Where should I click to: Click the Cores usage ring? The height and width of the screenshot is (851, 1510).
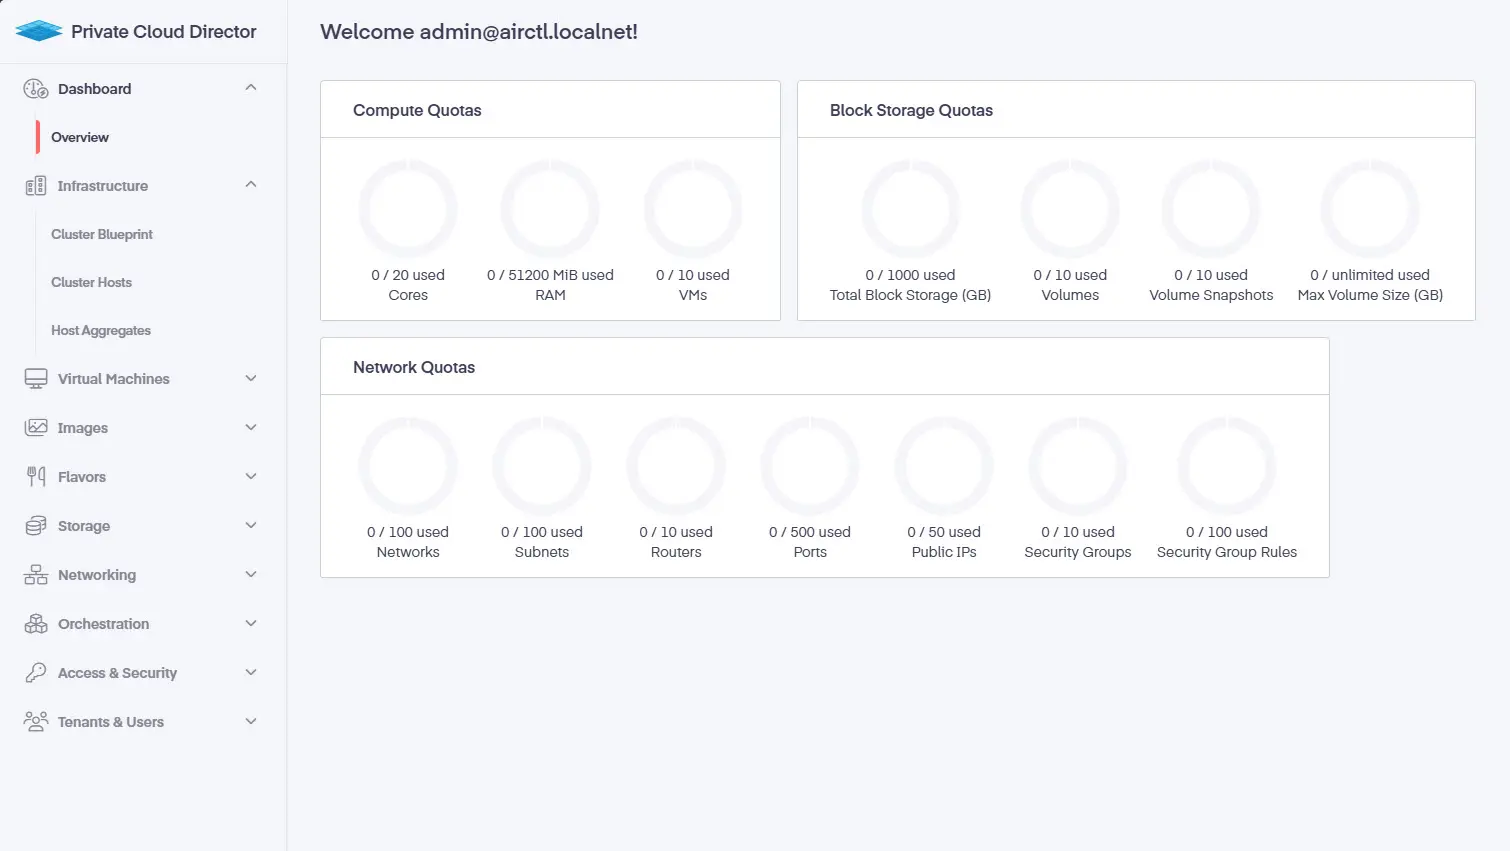pyautogui.click(x=408, y=209)
